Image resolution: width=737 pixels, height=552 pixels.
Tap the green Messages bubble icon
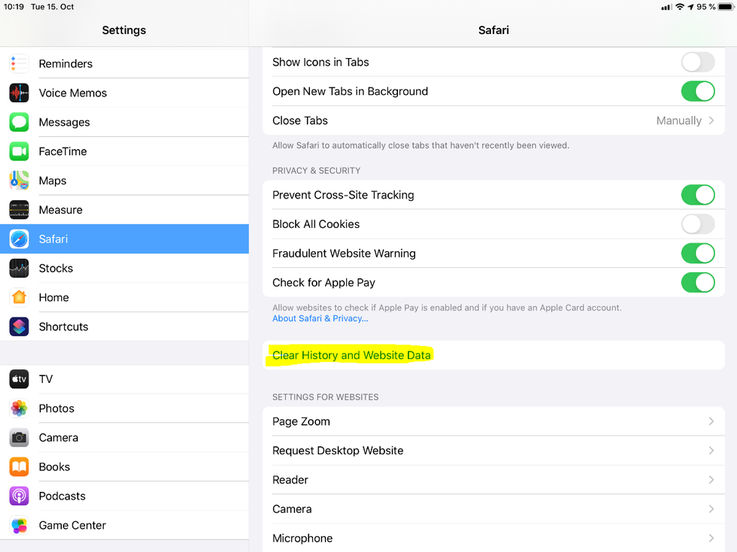click(x=19, y=122)
